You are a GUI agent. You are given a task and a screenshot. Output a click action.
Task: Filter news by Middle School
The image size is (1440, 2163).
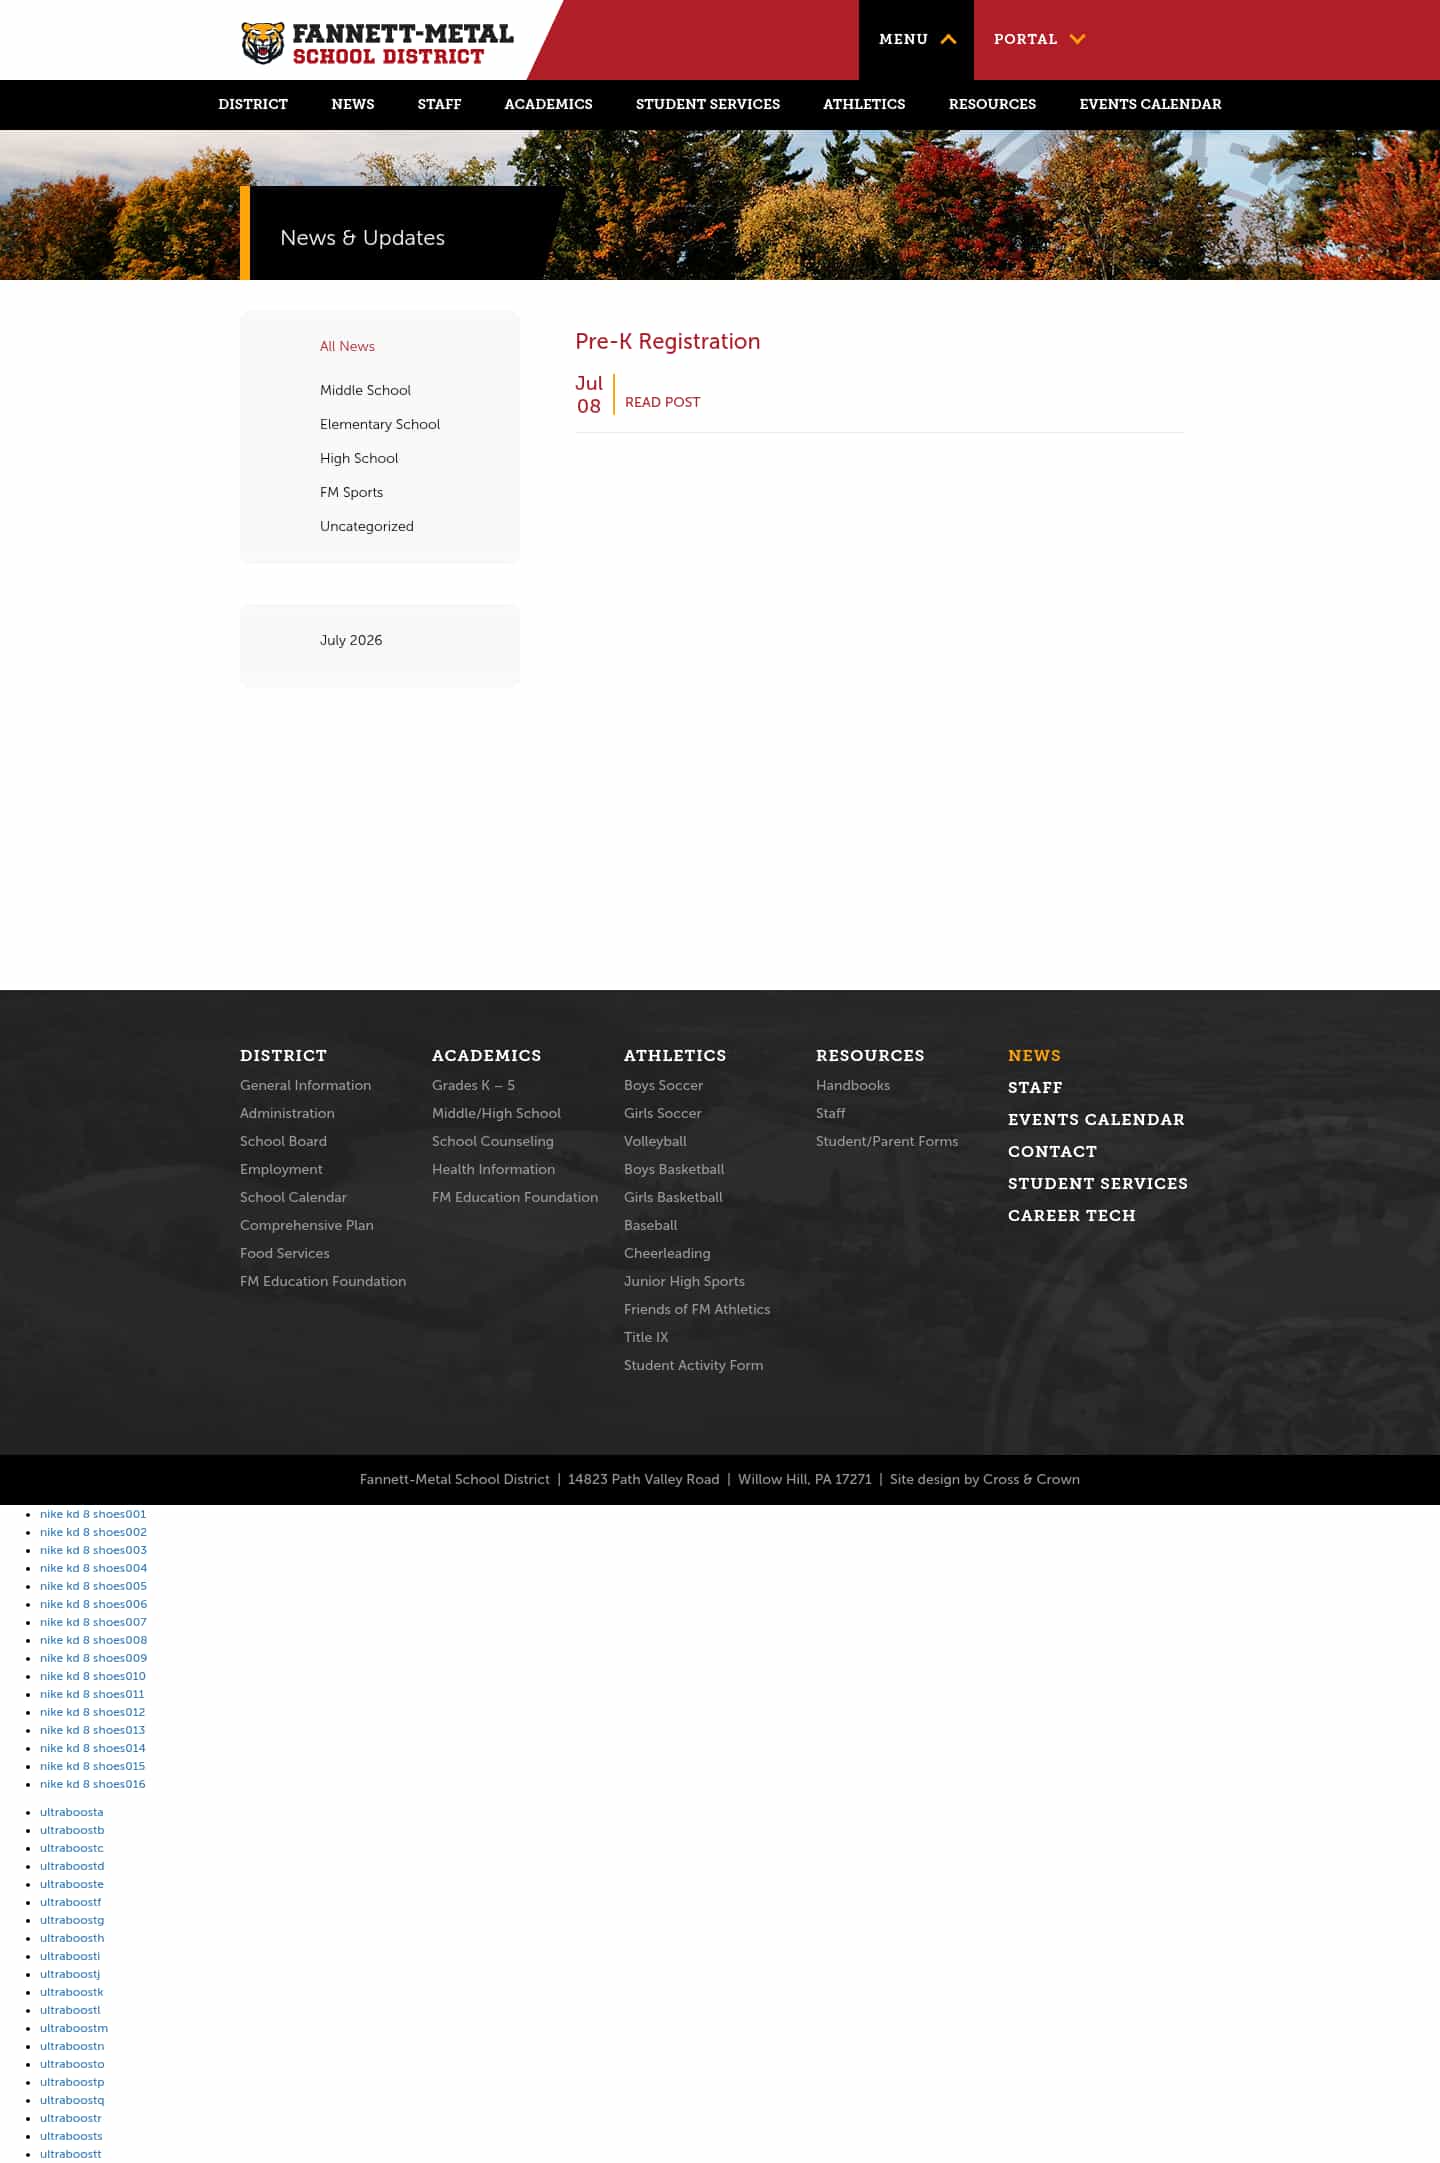click(x=365, y=390)
